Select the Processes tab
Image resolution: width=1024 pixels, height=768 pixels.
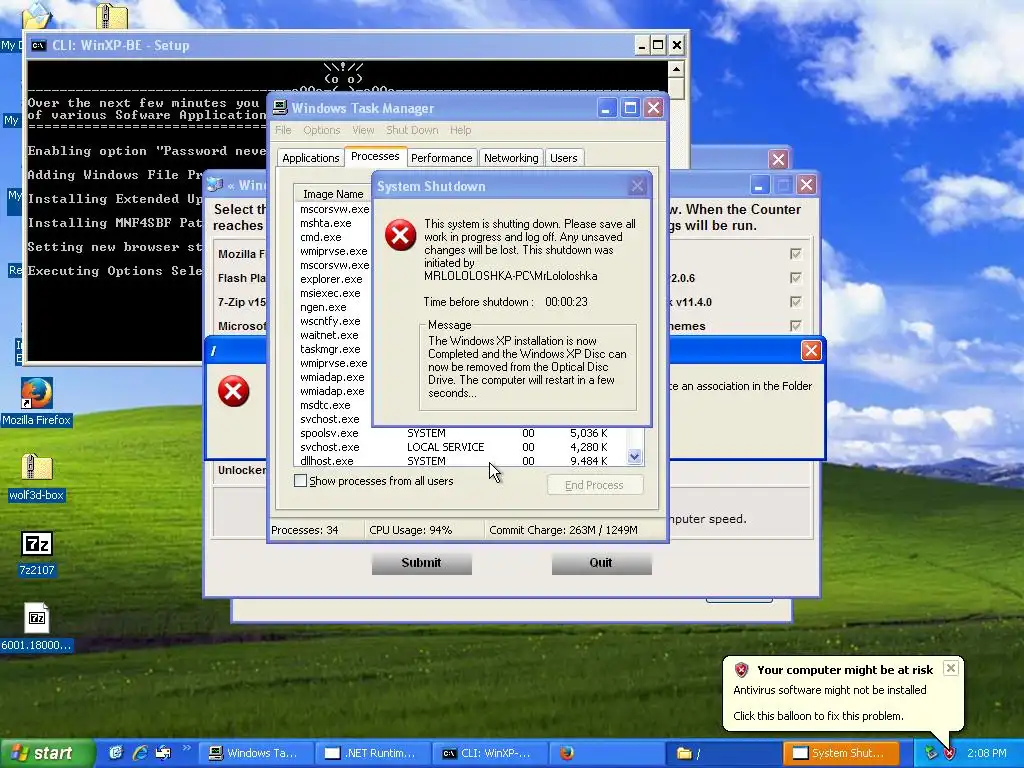[x=375, y=156]
